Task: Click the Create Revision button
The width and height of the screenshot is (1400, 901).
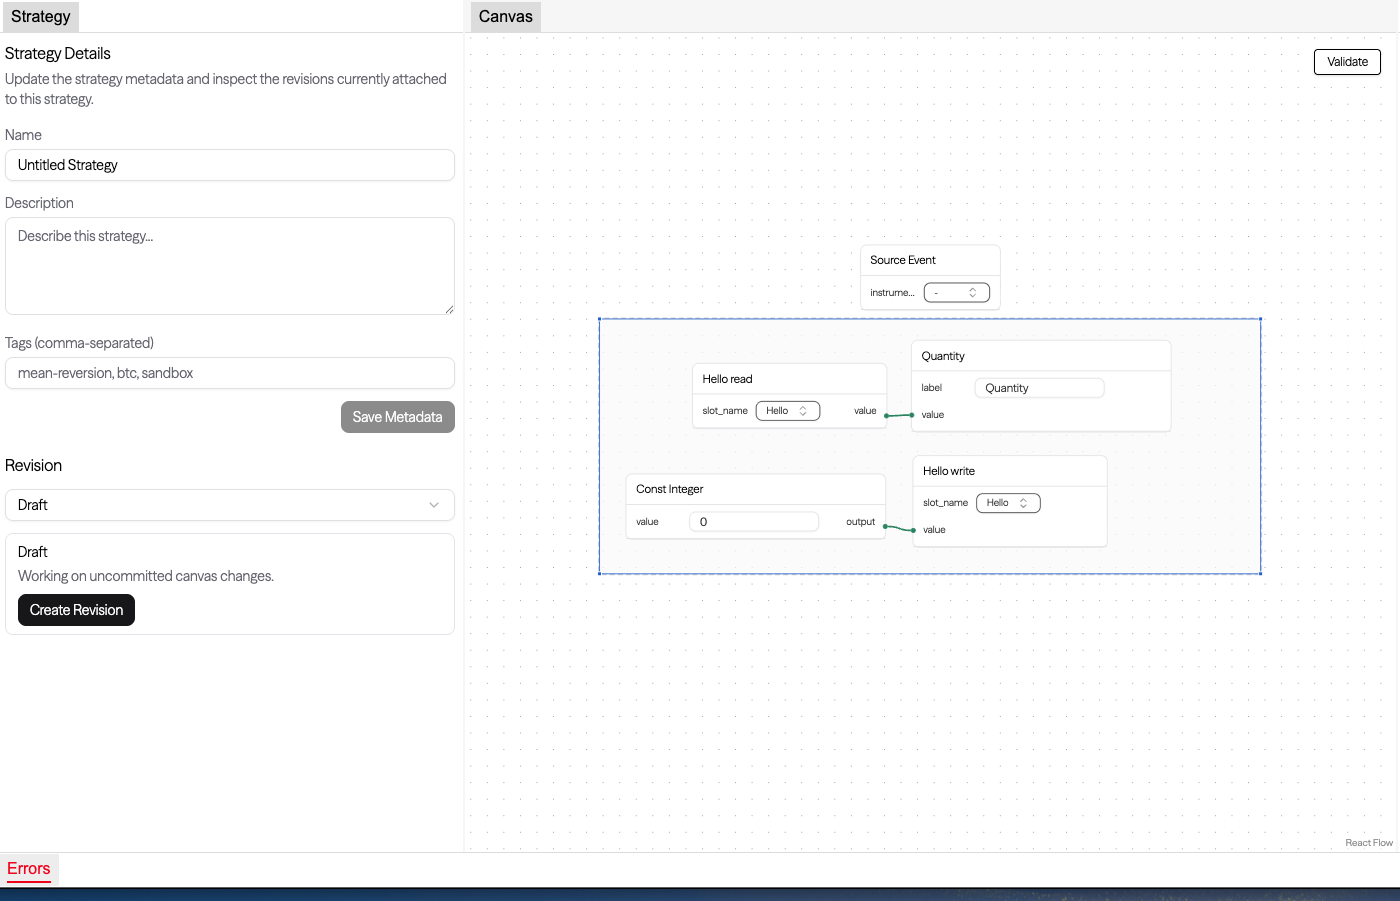Action: pos(76,610)
